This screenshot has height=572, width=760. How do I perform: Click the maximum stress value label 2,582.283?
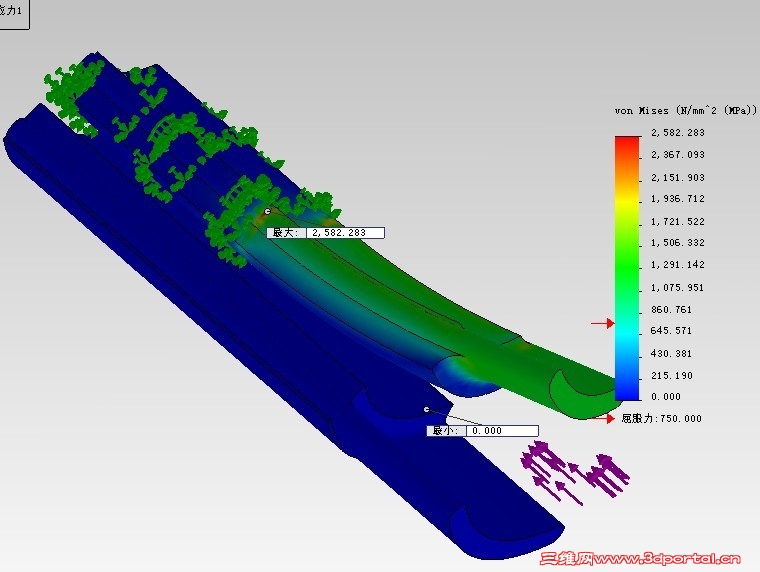coord(326,233)
